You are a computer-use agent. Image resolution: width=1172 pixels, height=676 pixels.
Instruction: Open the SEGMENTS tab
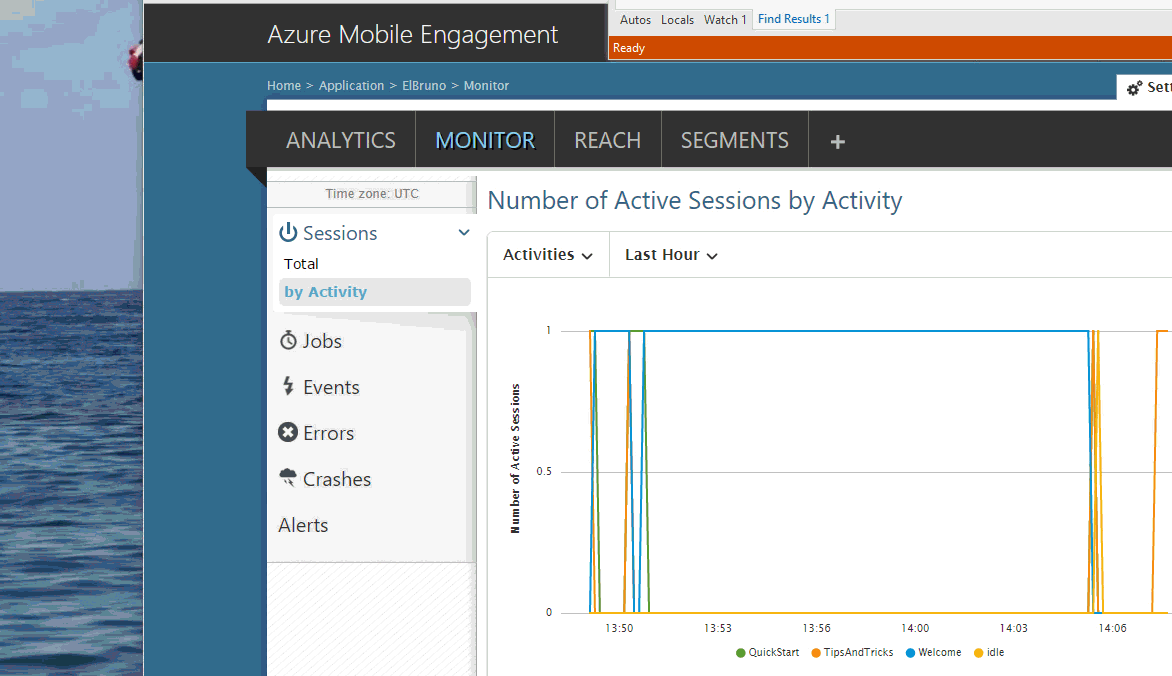(x=734, y=141)
